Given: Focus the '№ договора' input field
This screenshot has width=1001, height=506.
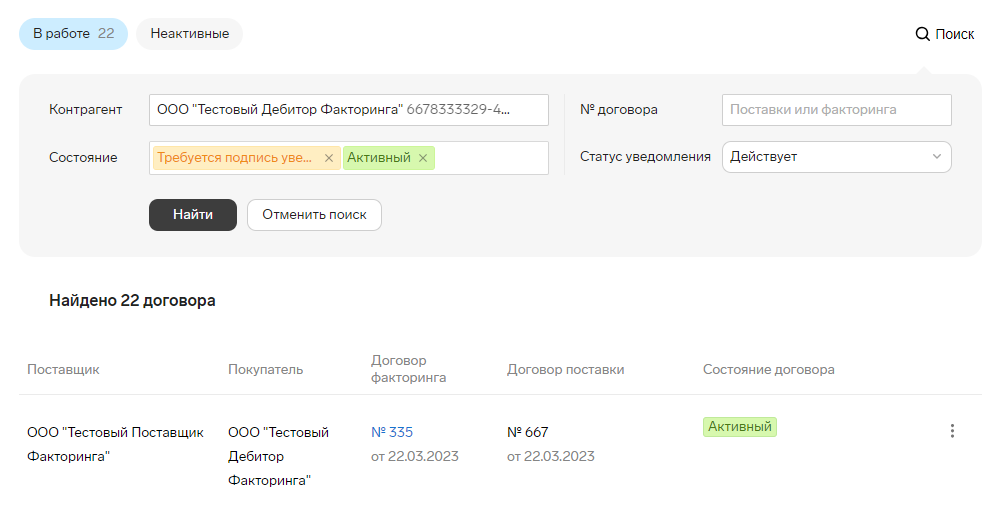Looking at the screenshot, I should [836, 110].
